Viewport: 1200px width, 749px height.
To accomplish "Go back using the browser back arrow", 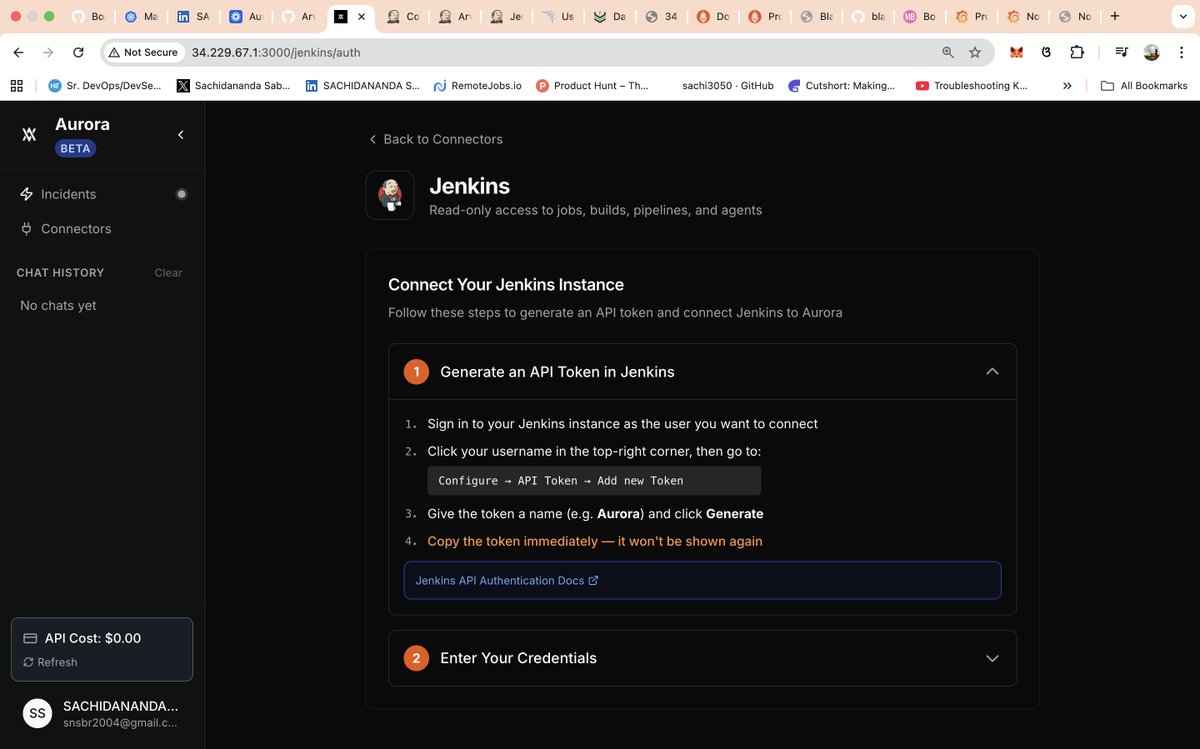I will [19, 52].
